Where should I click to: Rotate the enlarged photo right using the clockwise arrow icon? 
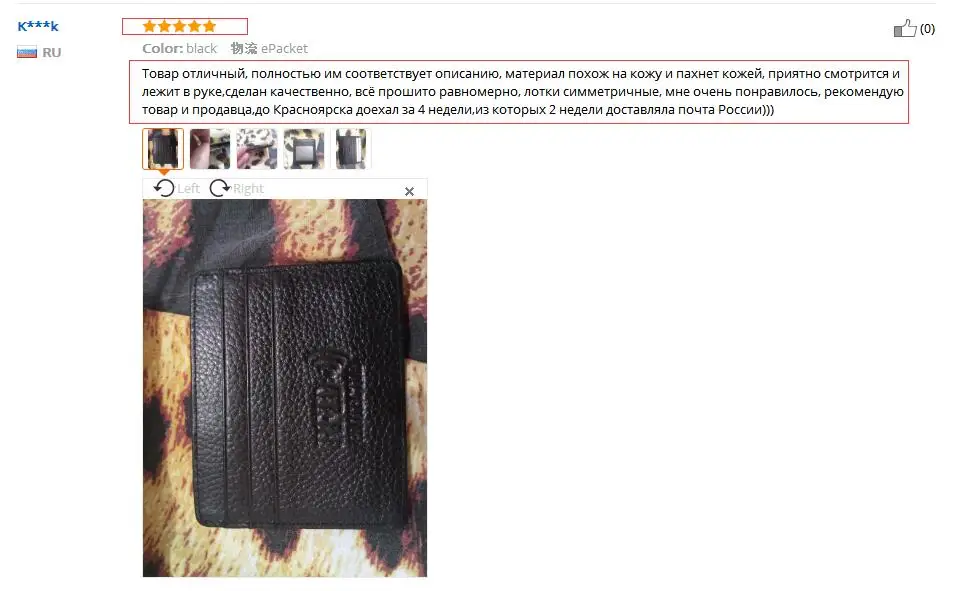[x=220, y=188]
